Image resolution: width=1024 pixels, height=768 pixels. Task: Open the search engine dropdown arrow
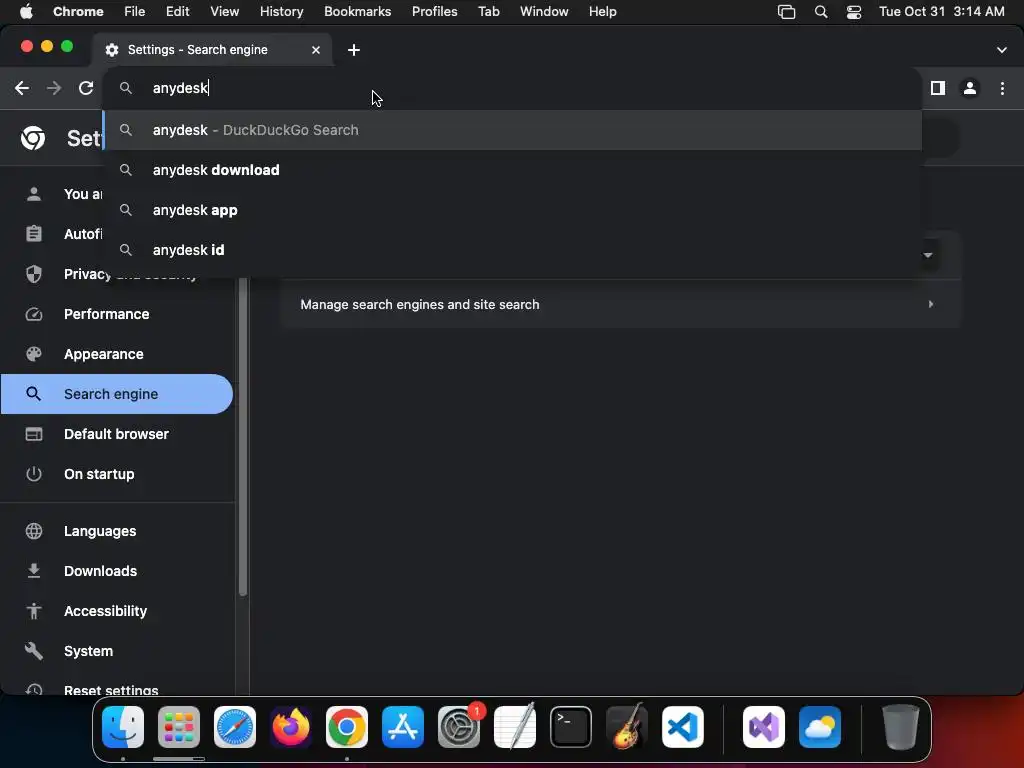928,255
